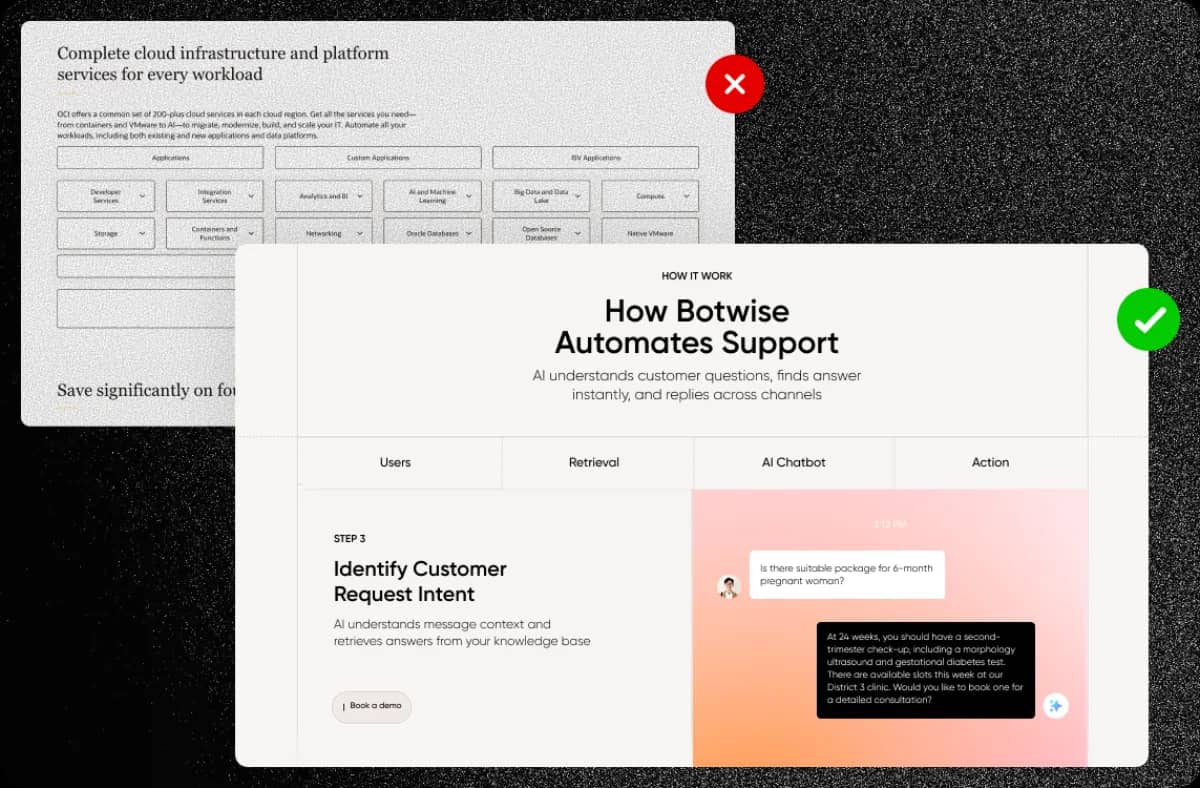This screenshot has width=1200, height=788.
Task: Expand the Compute dropdown in back window
Action: pyautogui.click(x=650, y=196)
